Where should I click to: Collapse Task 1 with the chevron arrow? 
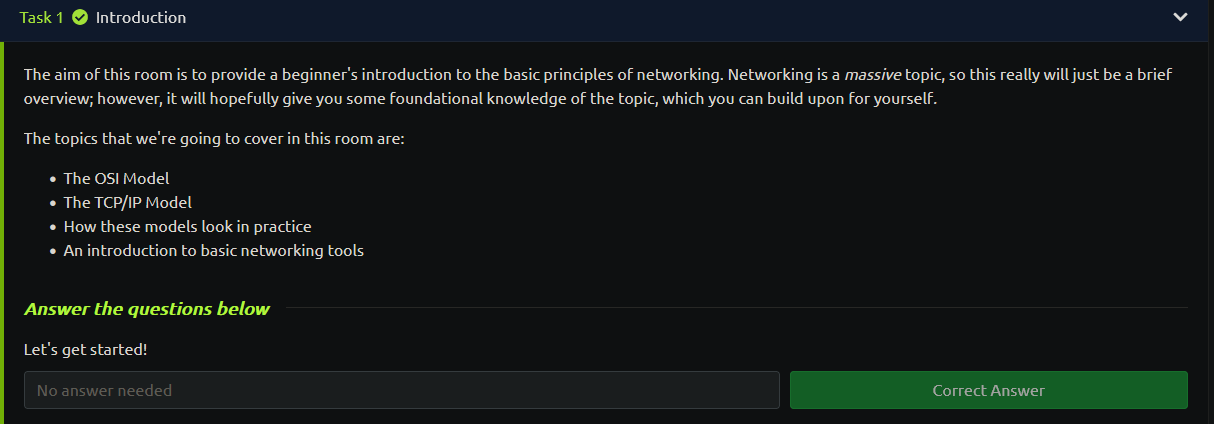point(1180,17)
